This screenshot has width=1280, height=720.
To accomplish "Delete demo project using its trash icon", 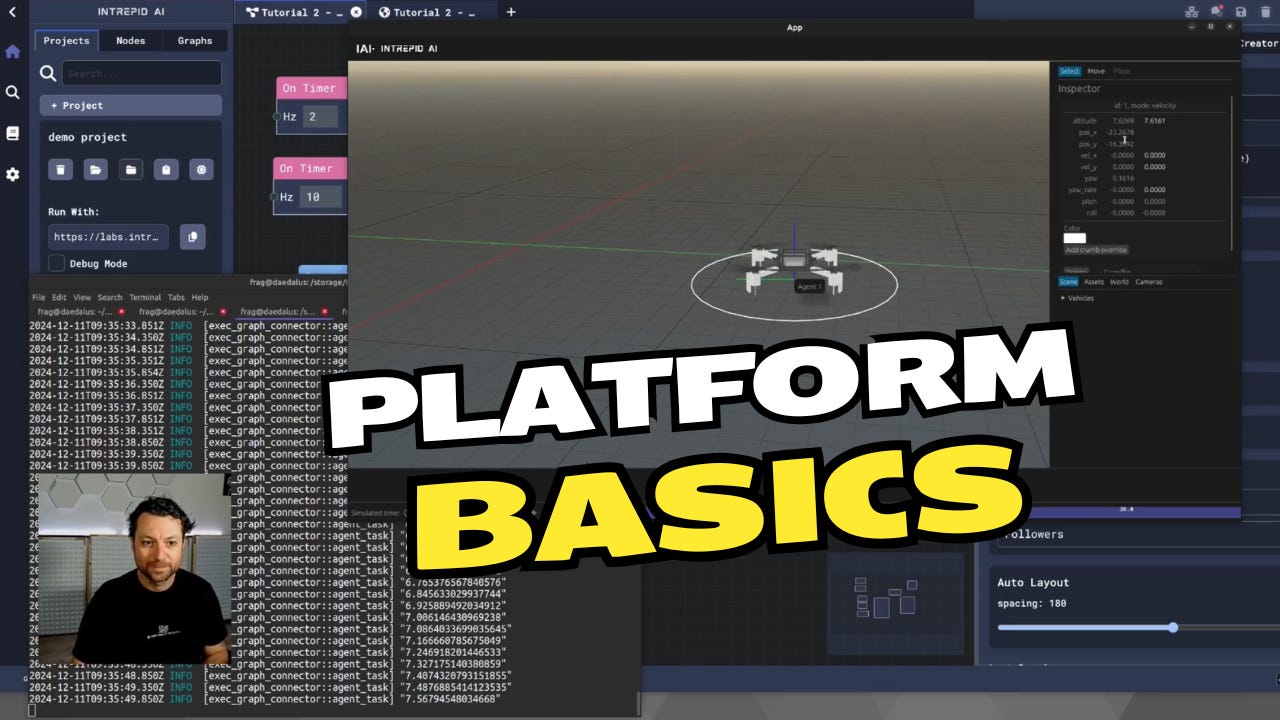I will click(x=60, y=170).
